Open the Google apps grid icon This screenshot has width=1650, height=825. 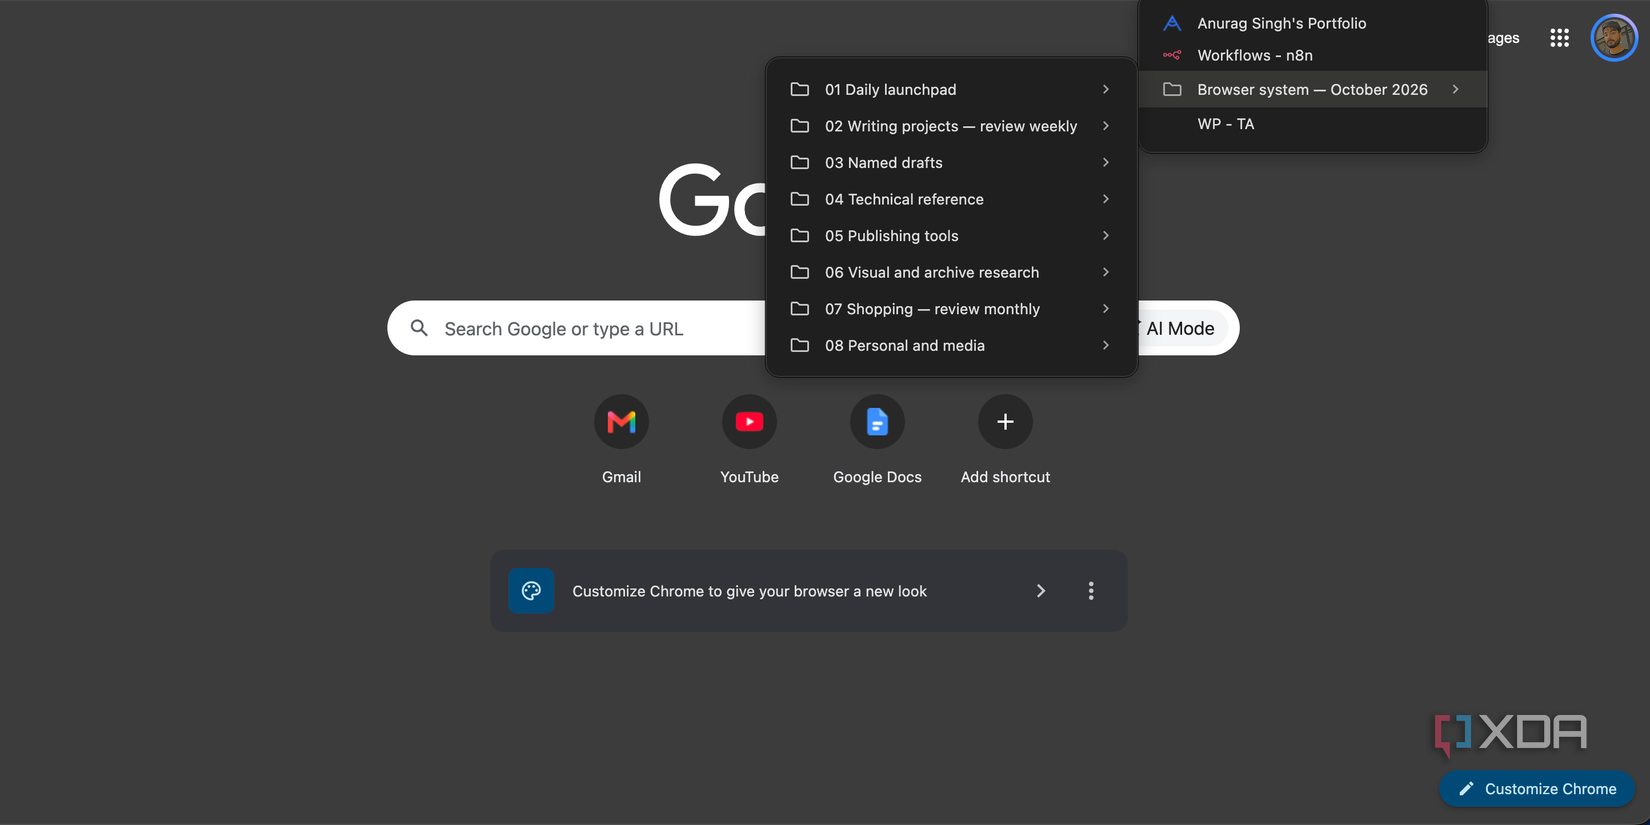point(1559,38)
